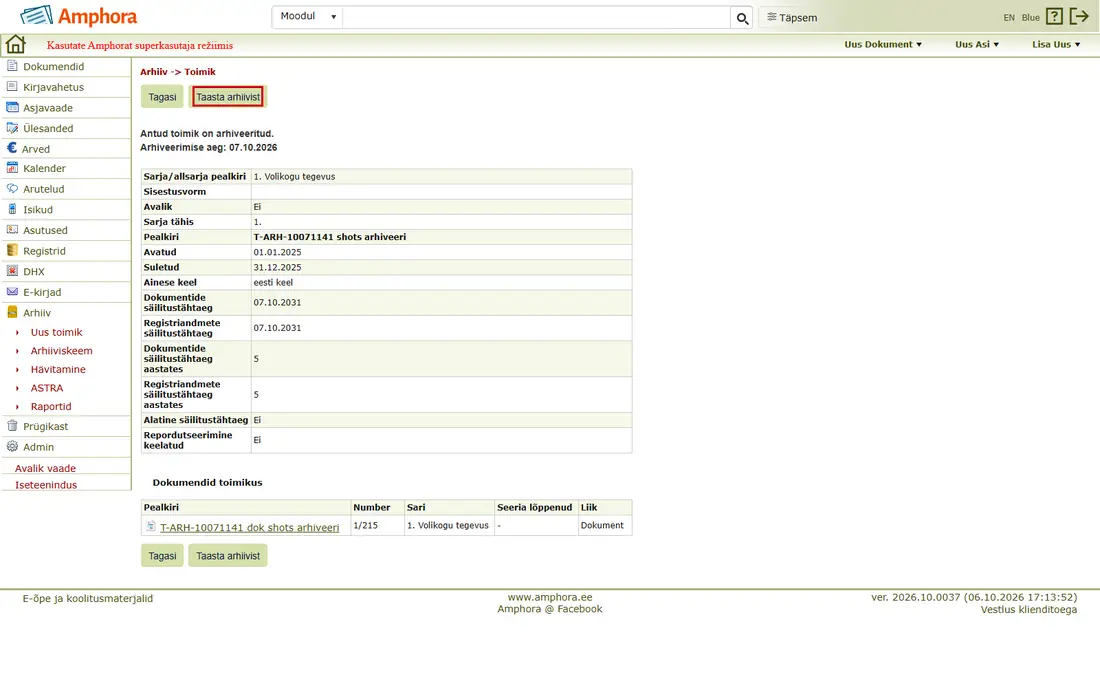This screenshot has width=1100, height=688.
Task: Click into the top search field
Action: click(536, 17)
